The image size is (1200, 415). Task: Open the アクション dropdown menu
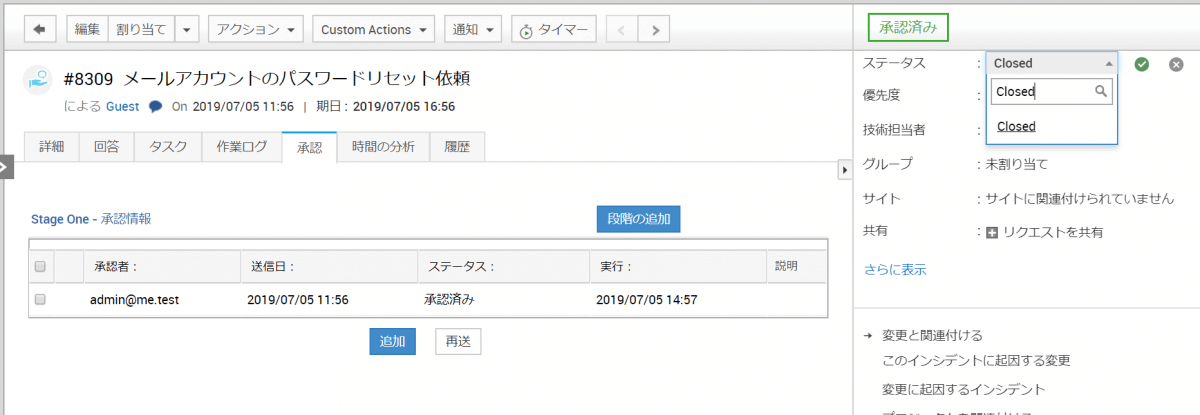point(256,30)
